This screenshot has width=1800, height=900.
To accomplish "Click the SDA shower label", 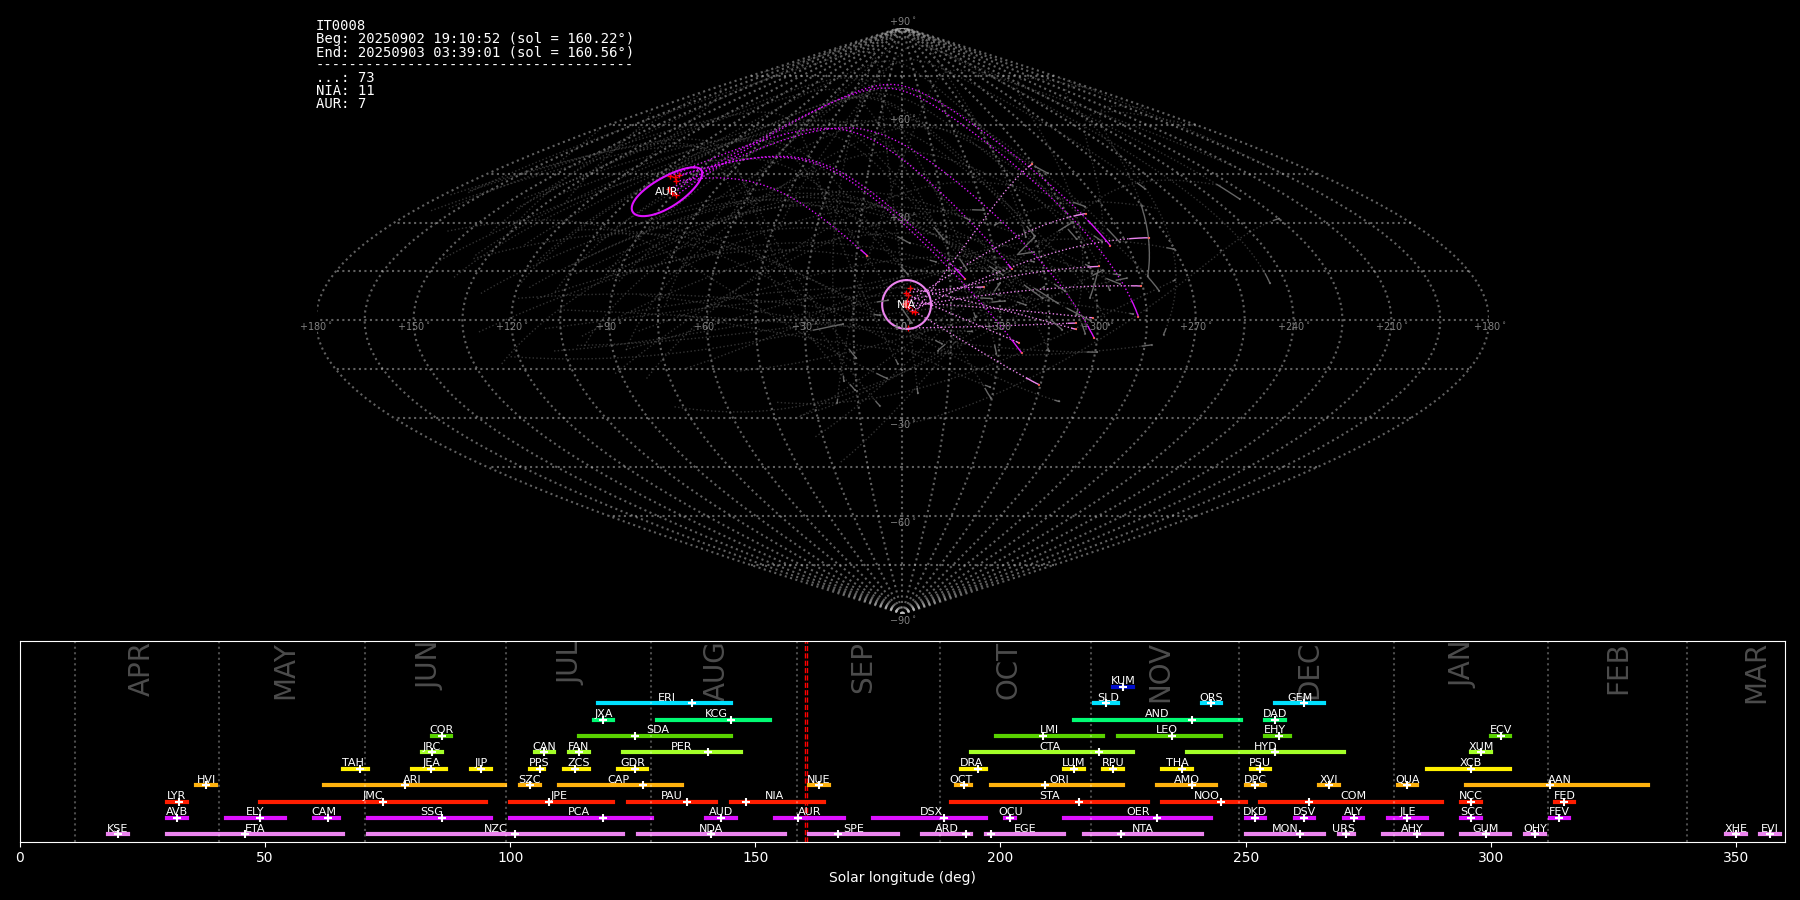I will 657,730.
